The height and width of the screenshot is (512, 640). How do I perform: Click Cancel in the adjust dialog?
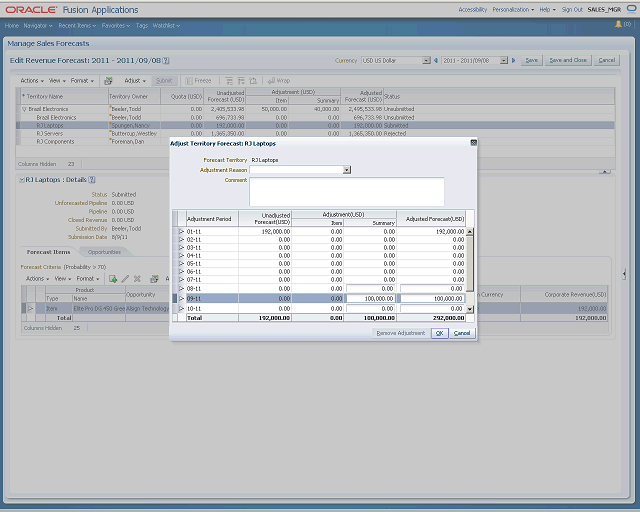click(x=462, y=333)
